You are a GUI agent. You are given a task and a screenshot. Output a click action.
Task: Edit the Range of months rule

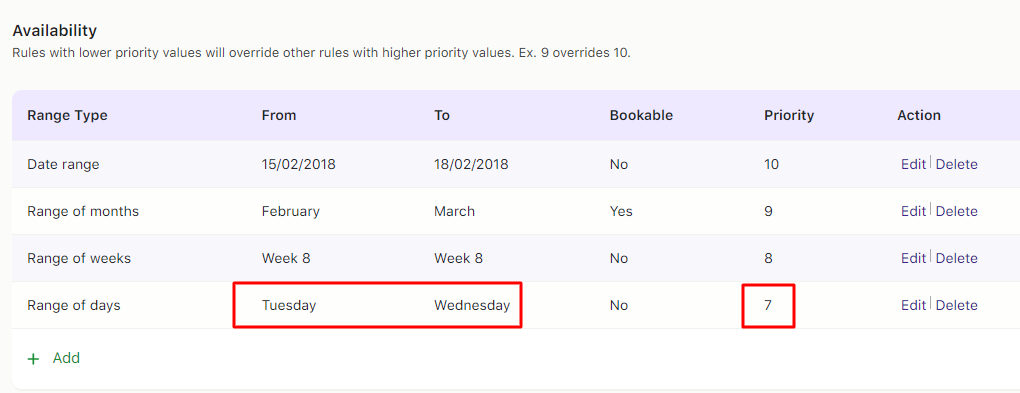913,211
